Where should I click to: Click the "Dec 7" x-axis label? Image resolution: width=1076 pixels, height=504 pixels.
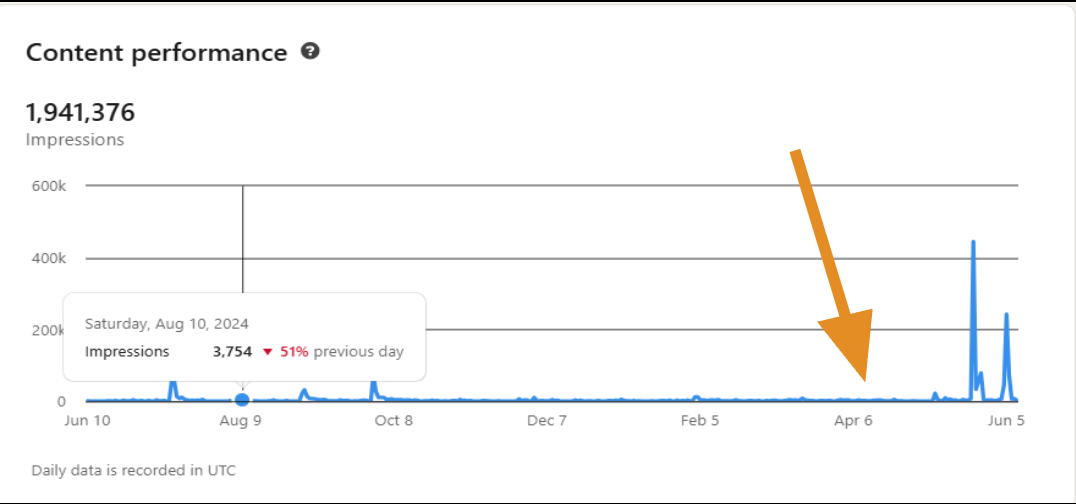point(547,420)
